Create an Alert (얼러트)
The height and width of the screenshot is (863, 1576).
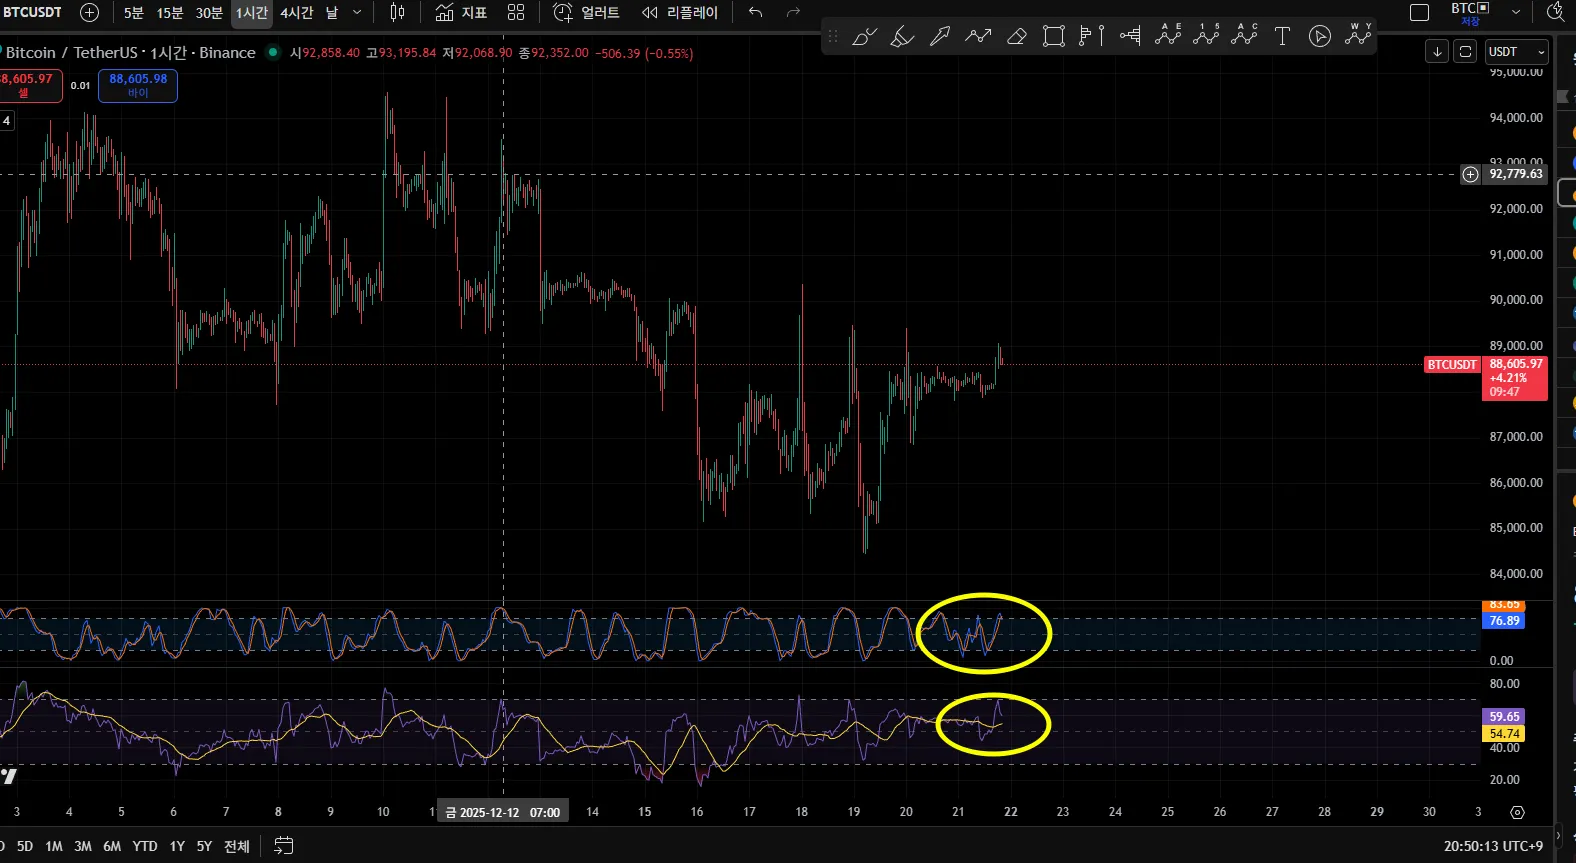(x=587, y=13)
